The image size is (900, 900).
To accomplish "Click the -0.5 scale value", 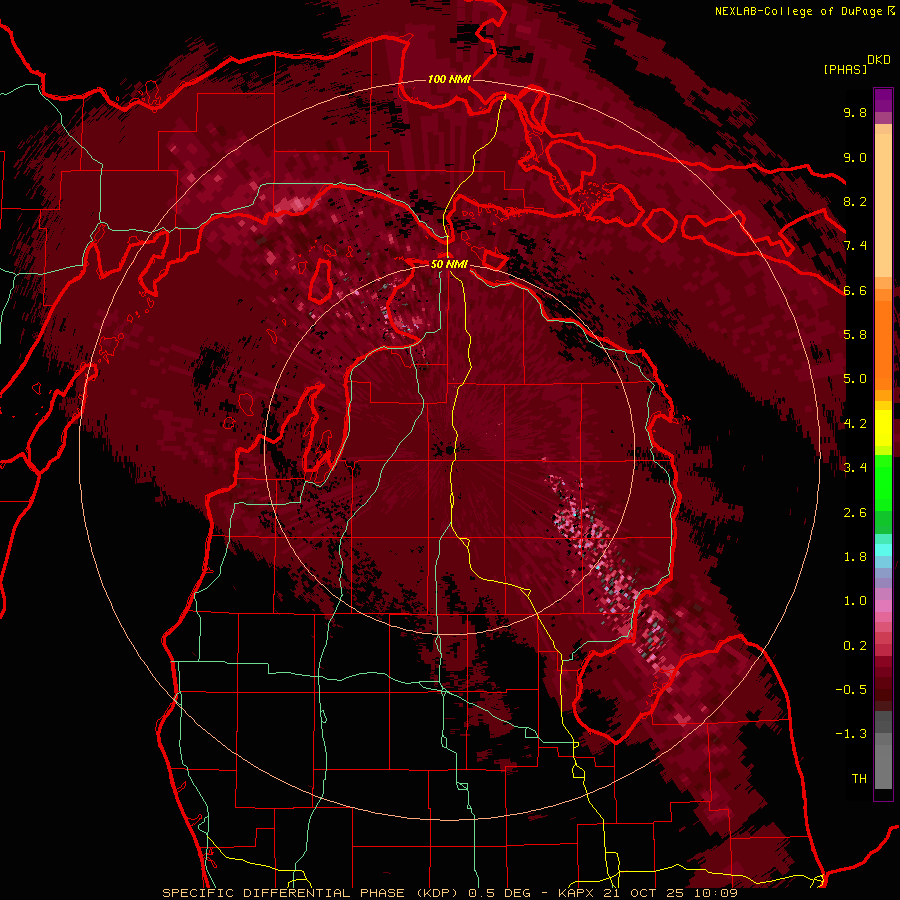I will [851, 690].
